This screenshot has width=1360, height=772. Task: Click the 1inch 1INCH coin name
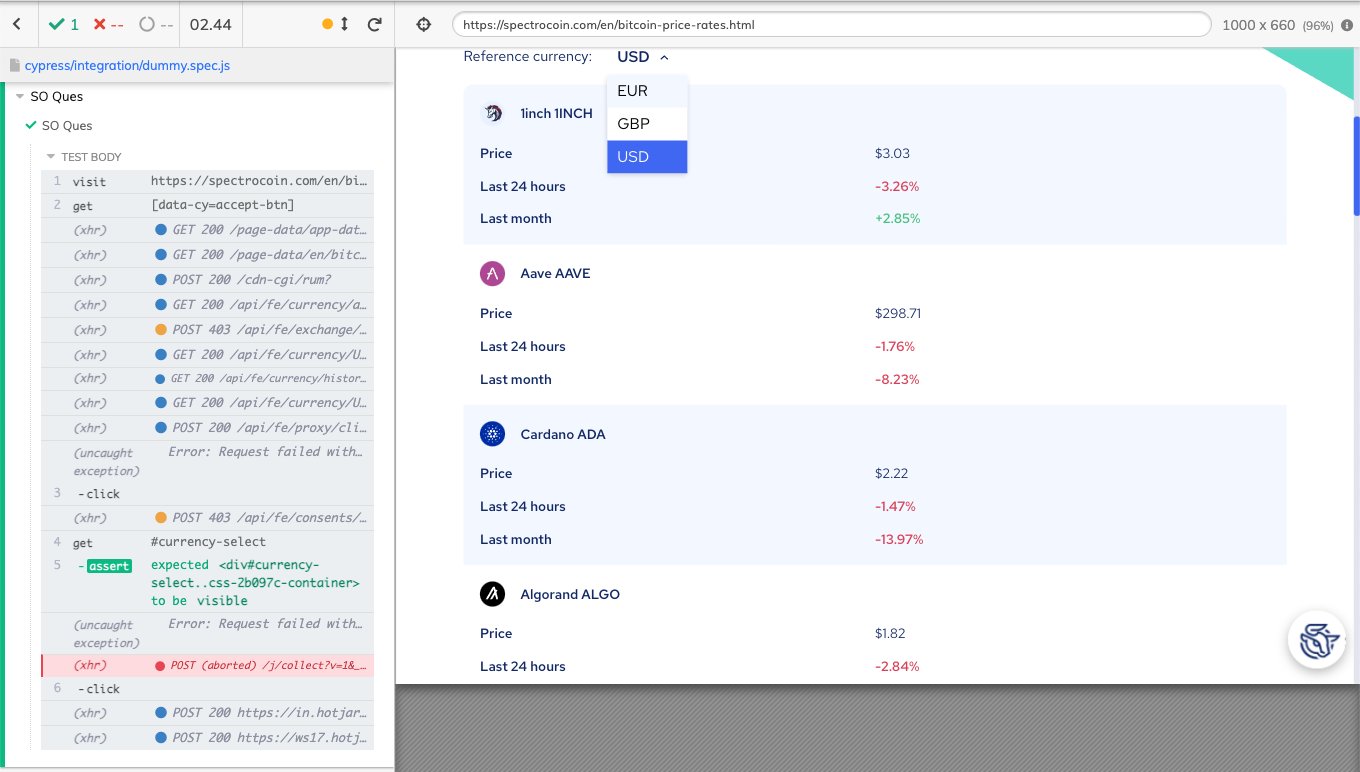(557, 113)
